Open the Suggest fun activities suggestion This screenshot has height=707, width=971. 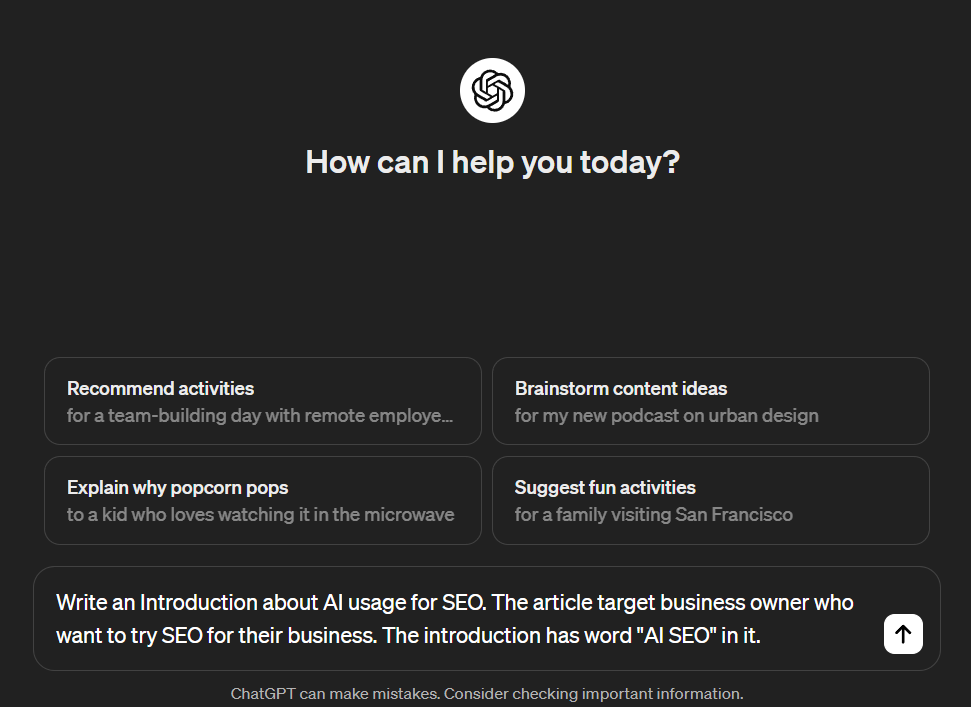pyautogui.click(x=710, y=500)
